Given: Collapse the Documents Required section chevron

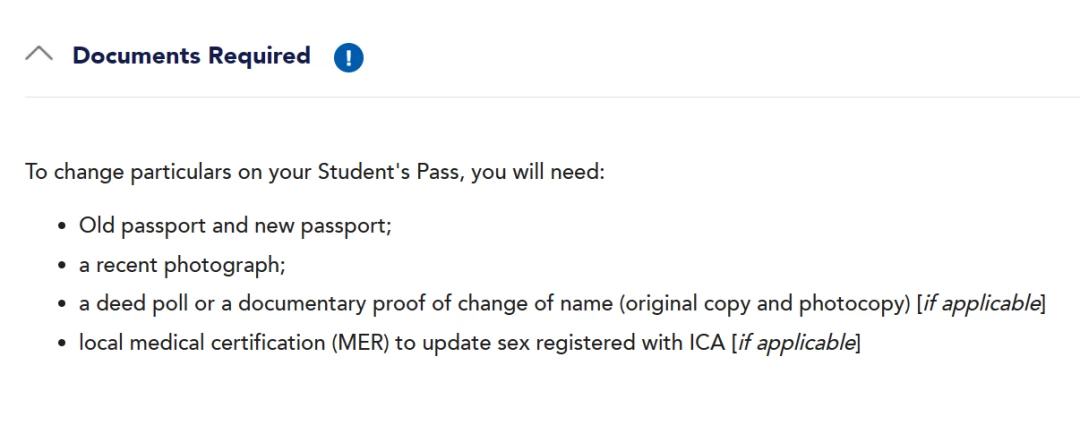Looking at the screenshot, I should pos(39,54).
